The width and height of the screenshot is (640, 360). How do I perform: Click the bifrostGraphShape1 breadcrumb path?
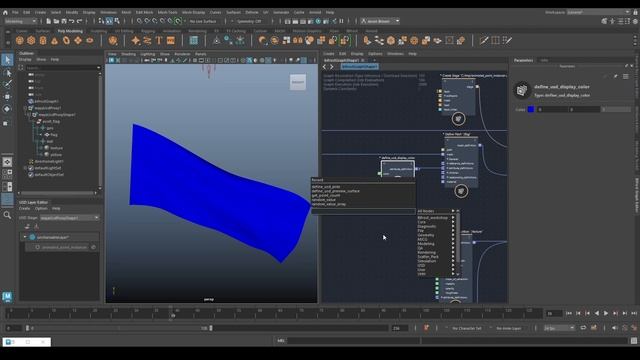[x=360, y=66]
